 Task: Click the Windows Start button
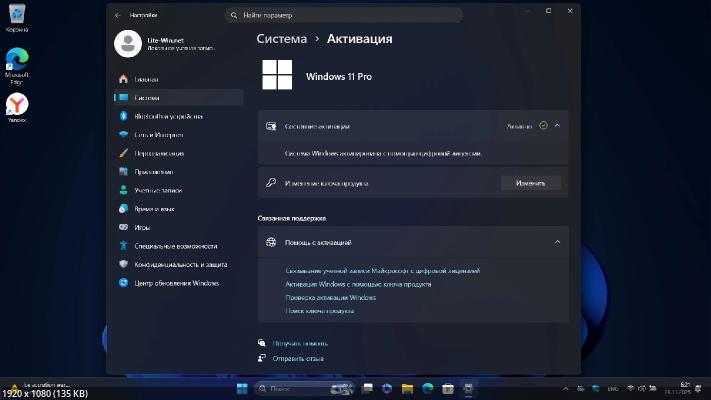(243, 388)
